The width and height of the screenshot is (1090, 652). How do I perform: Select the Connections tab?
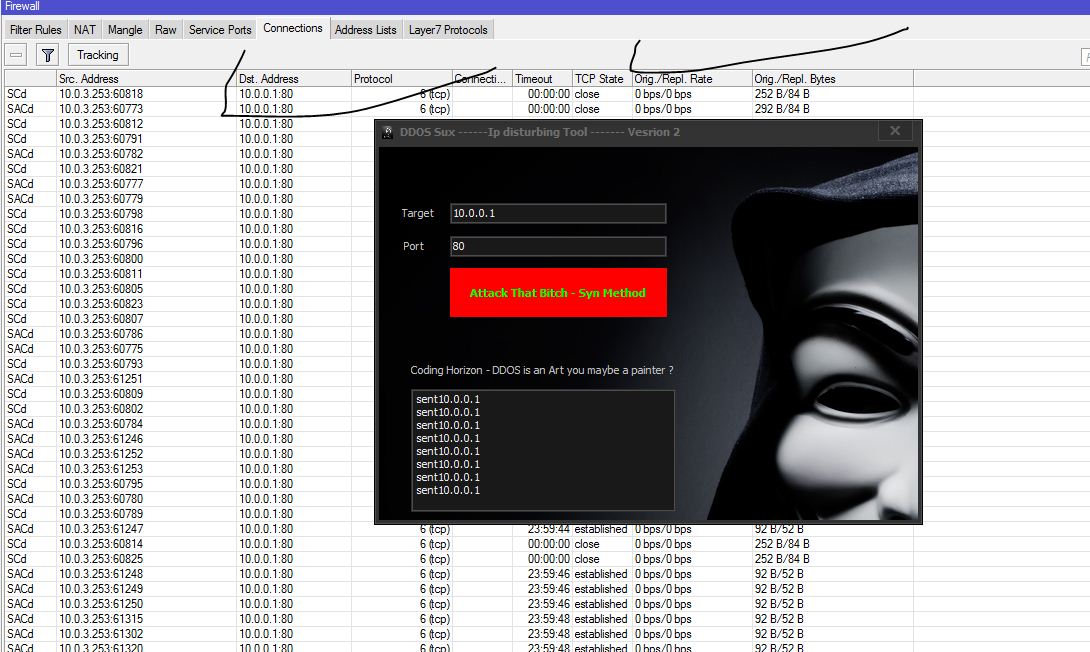click(293, 28)
